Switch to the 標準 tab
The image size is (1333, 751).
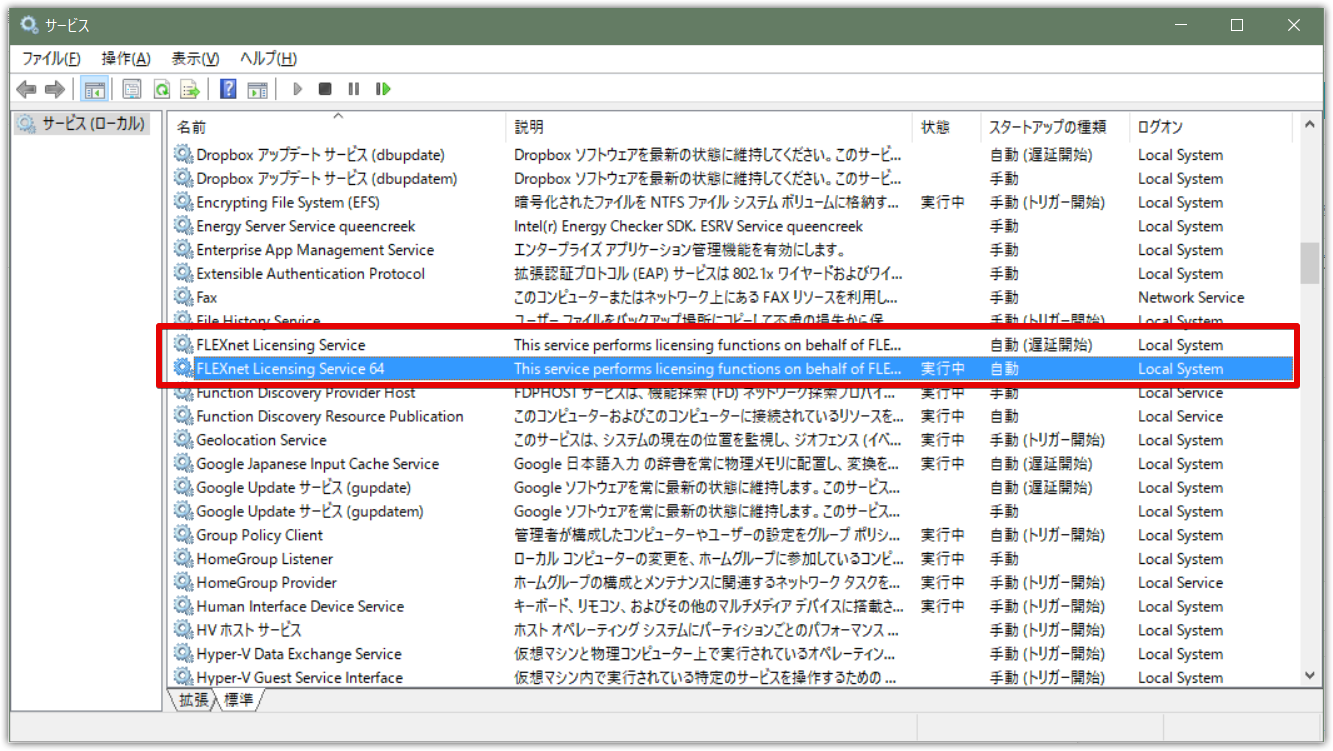click(x=237, y=700)
